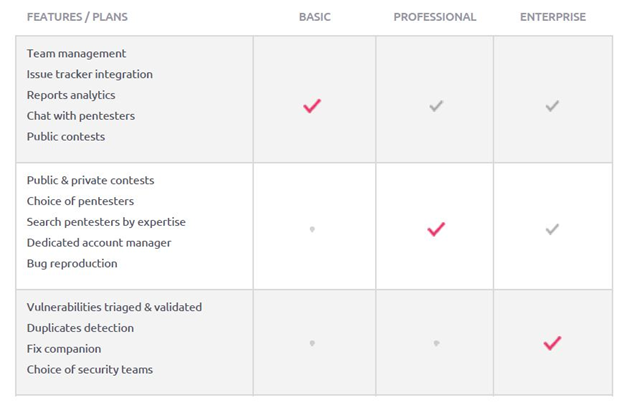Click gray checkmark in Professional column, first row
This screenshot has width=624, height=410.
[436, 105]
